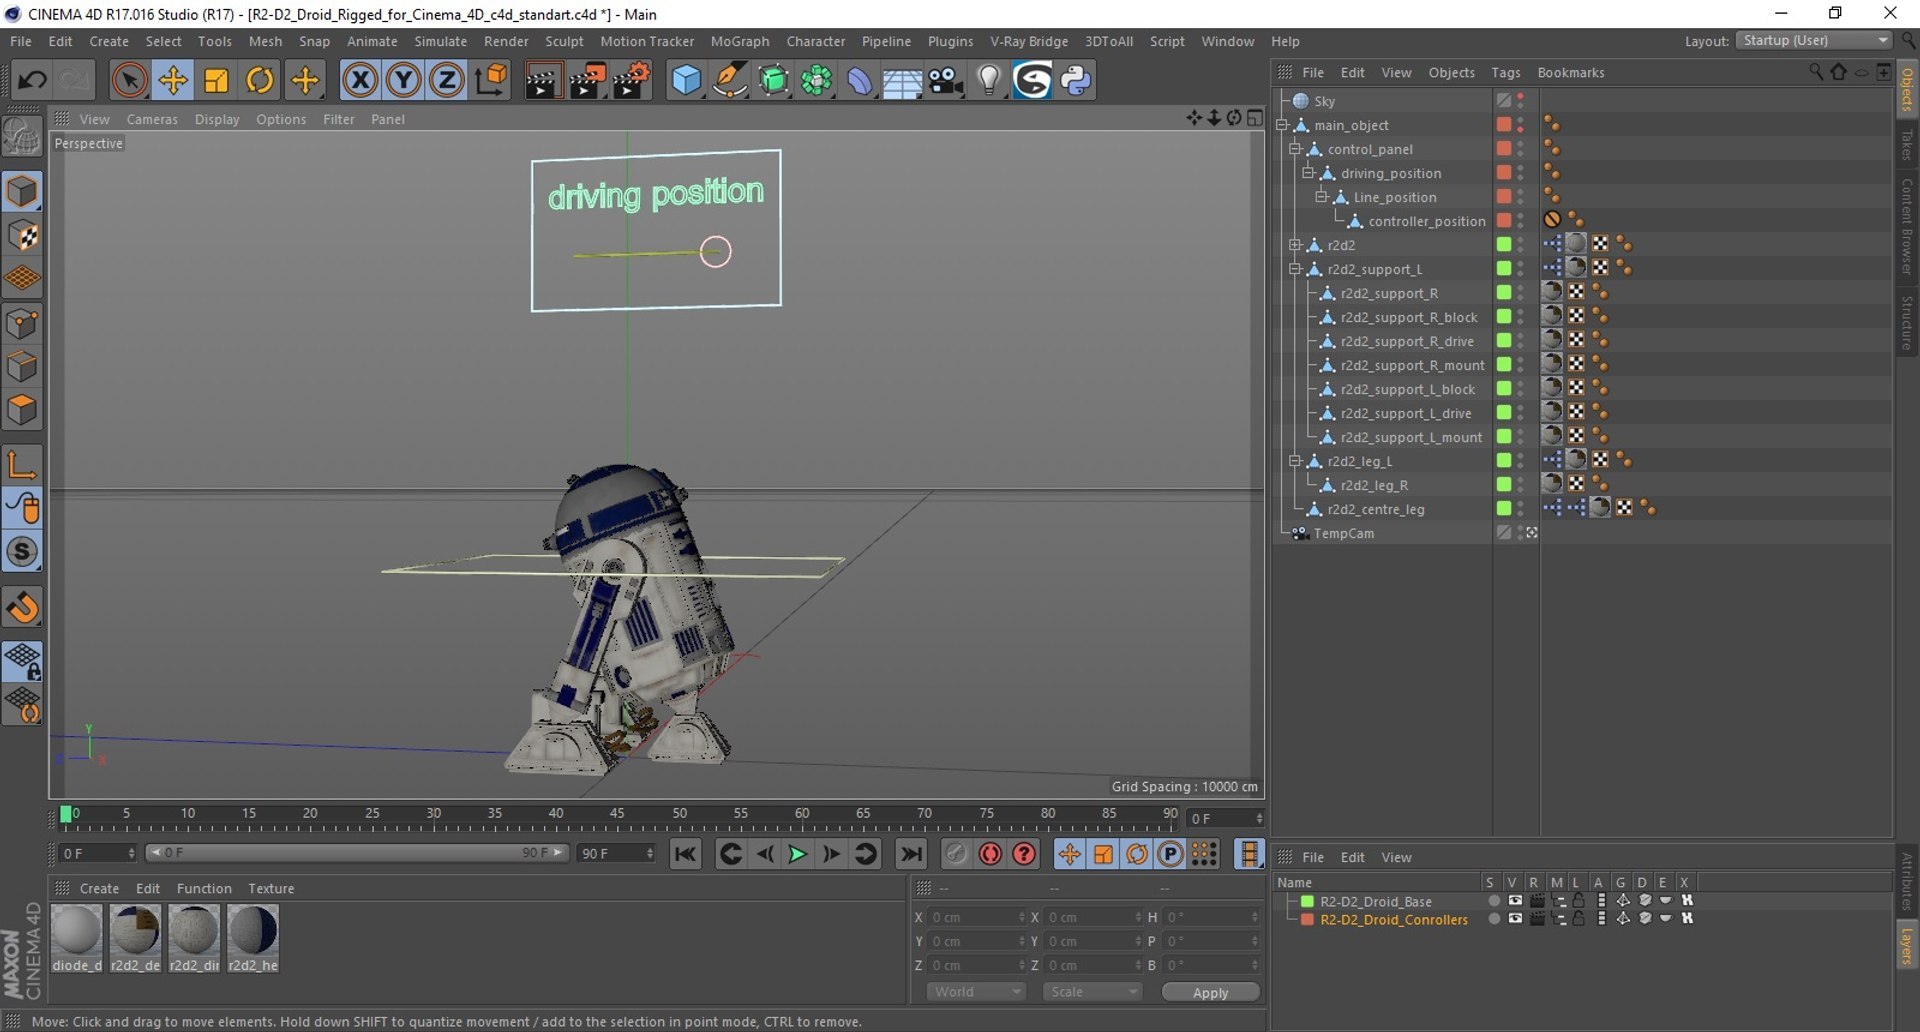Click the Make Editable icon in left toolbar
Viewport: 1920px width, 1032px height.
point(22,137)
